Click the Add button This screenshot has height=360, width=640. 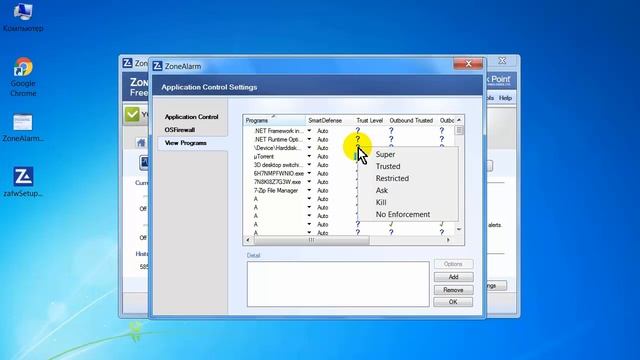453,277
